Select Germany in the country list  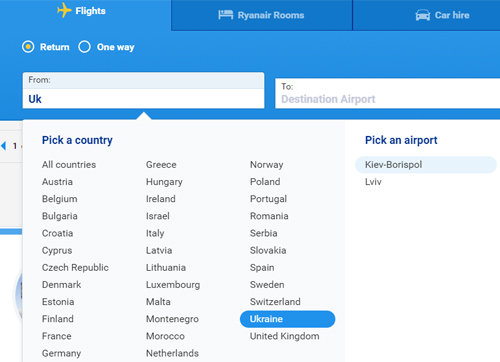62,353
